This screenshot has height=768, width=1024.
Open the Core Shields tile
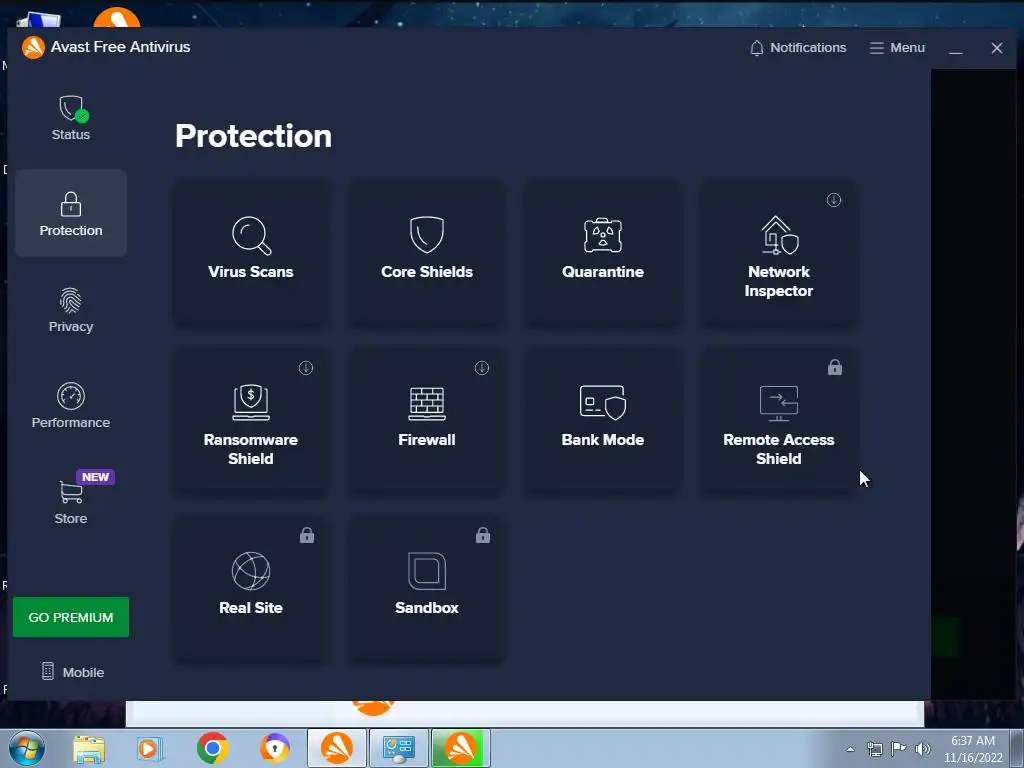coord(426,254)
